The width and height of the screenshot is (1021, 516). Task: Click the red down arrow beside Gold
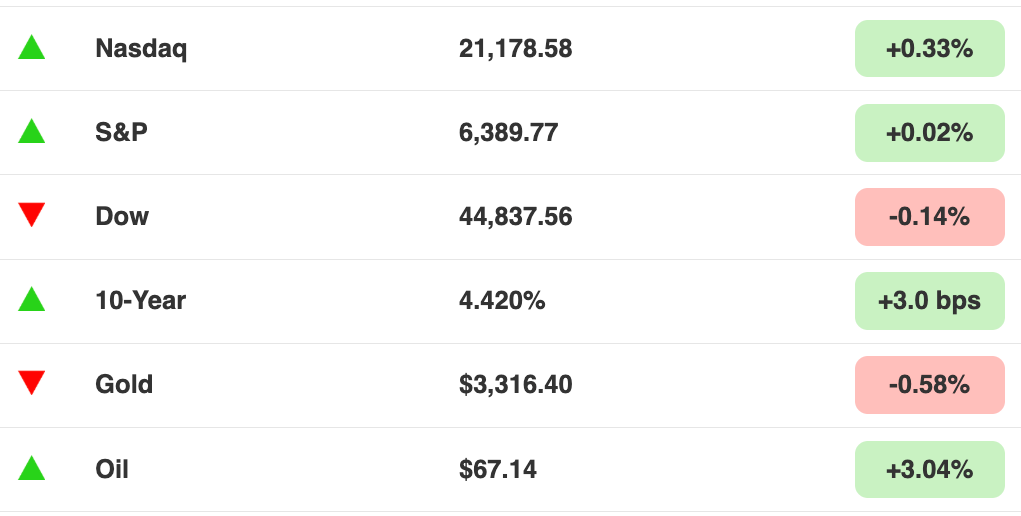(31, 383)
